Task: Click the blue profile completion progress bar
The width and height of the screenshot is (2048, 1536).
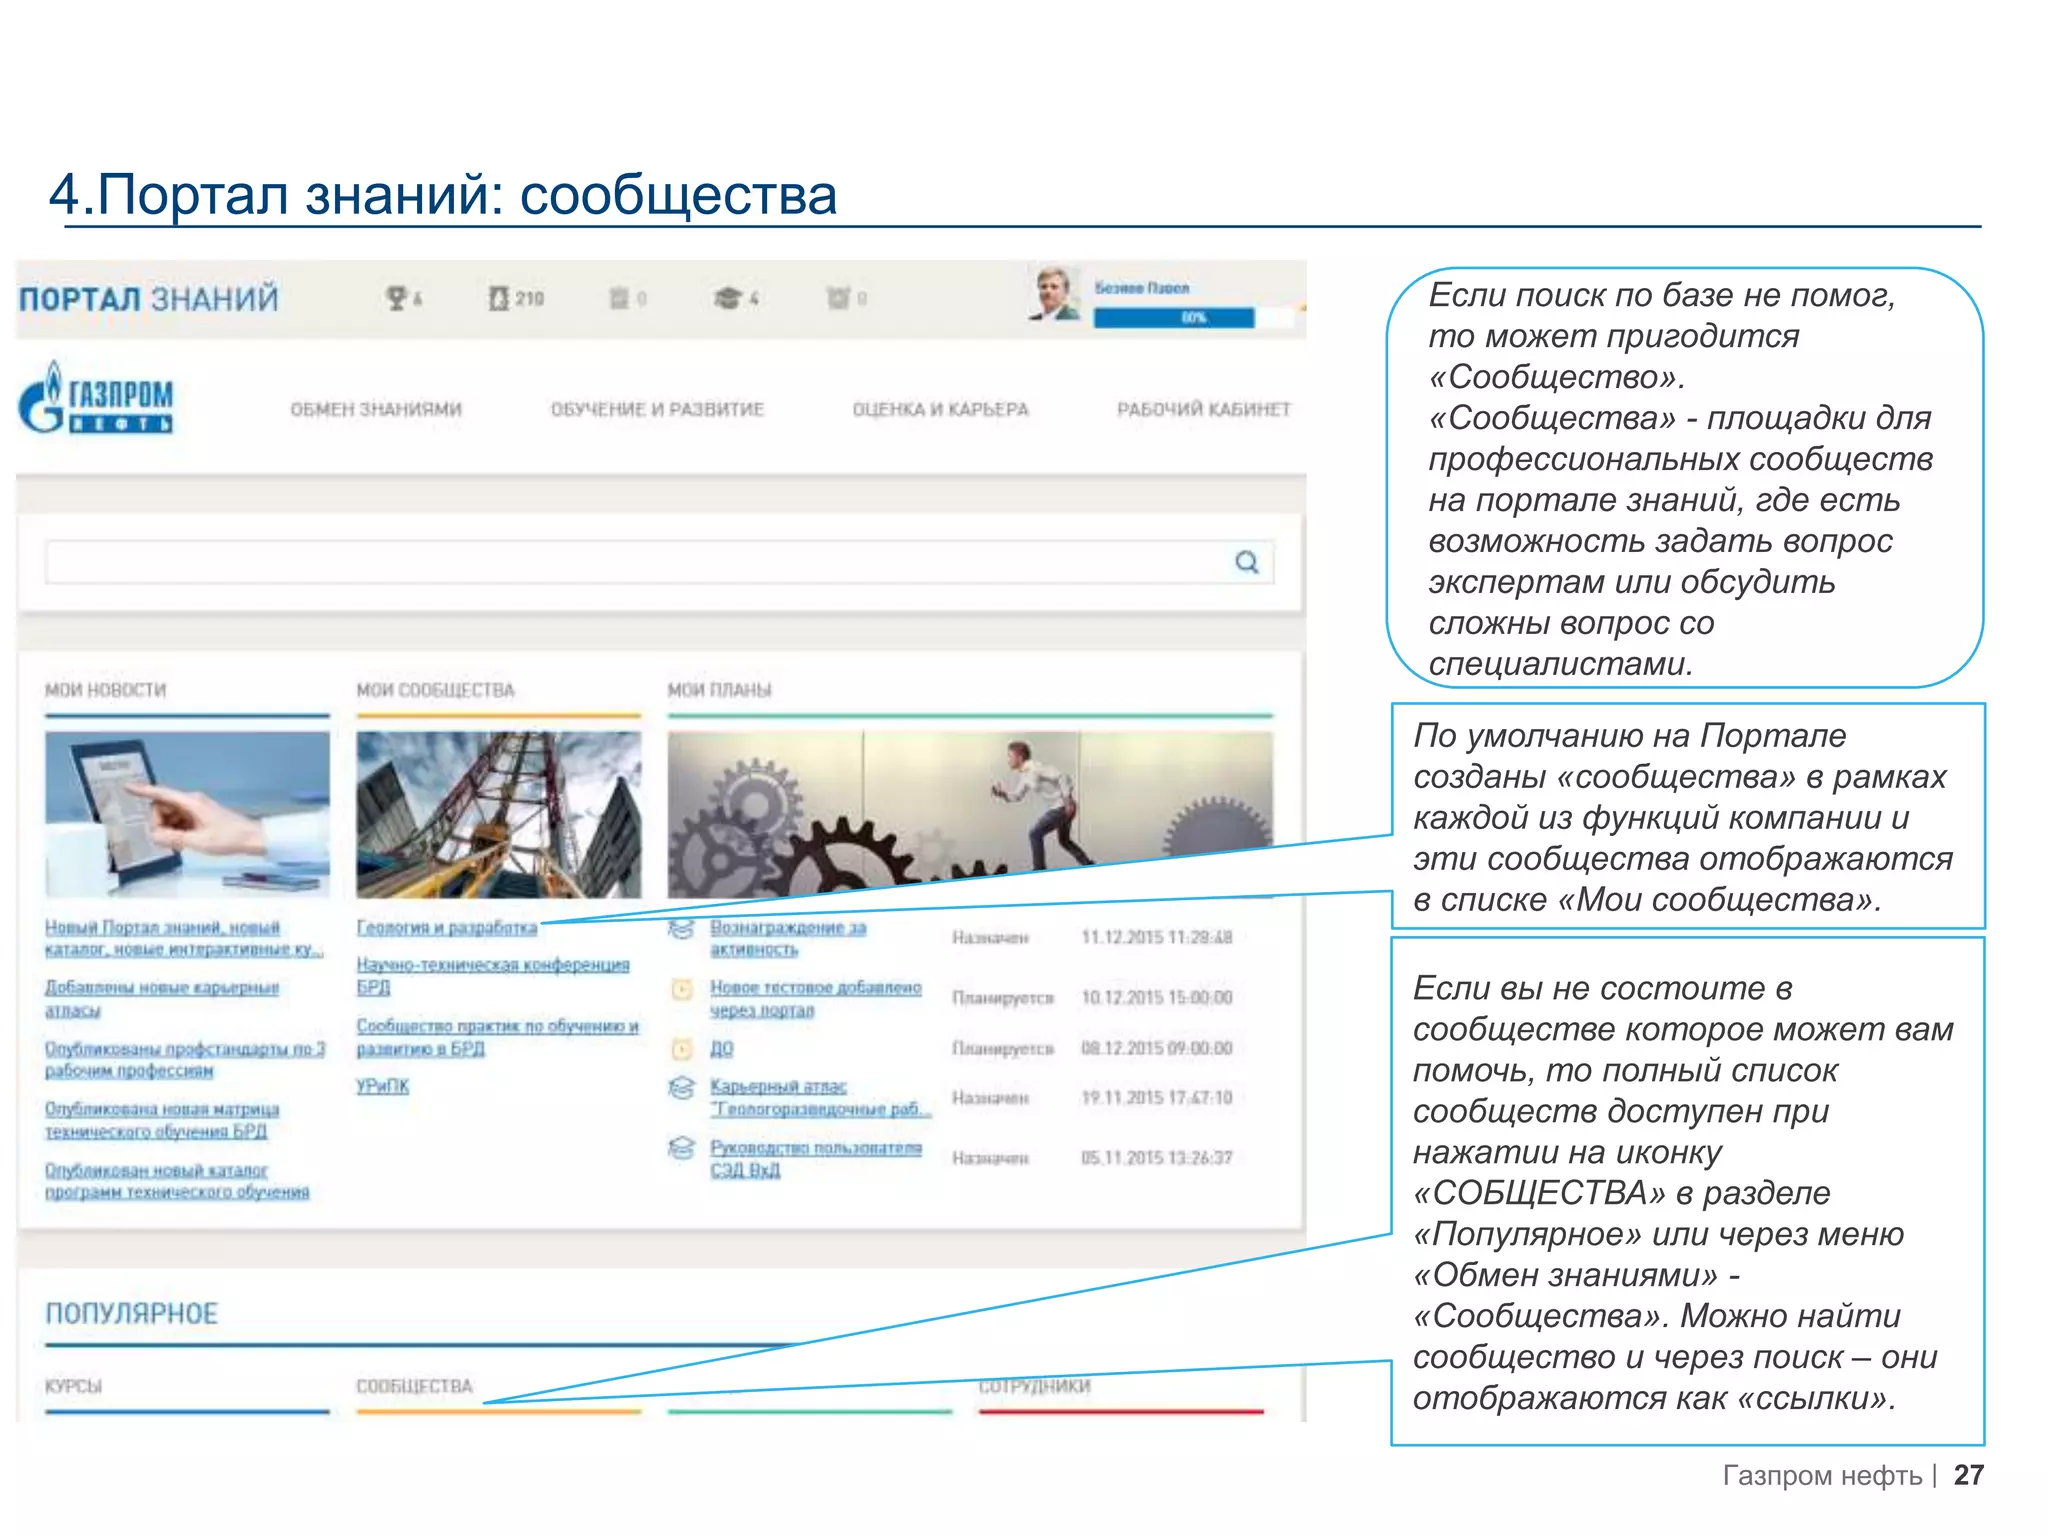Action: point(1173,318)
